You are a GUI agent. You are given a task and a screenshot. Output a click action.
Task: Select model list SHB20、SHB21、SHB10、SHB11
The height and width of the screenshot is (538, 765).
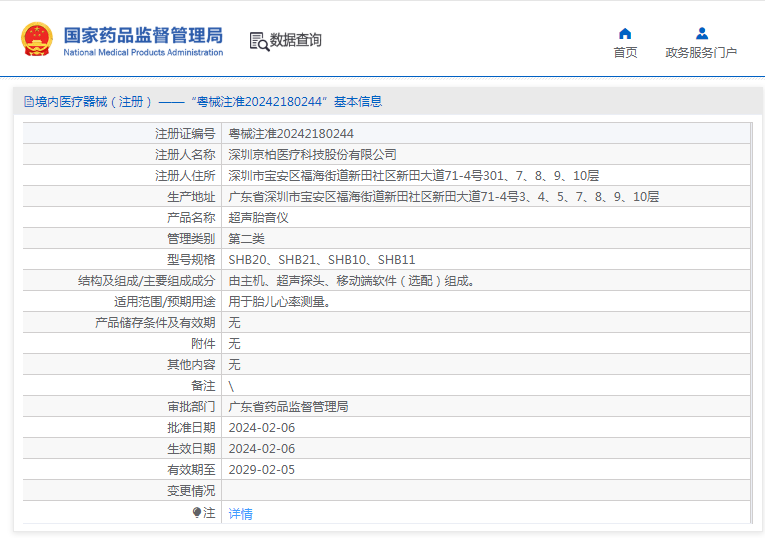[x=322, y=259]
